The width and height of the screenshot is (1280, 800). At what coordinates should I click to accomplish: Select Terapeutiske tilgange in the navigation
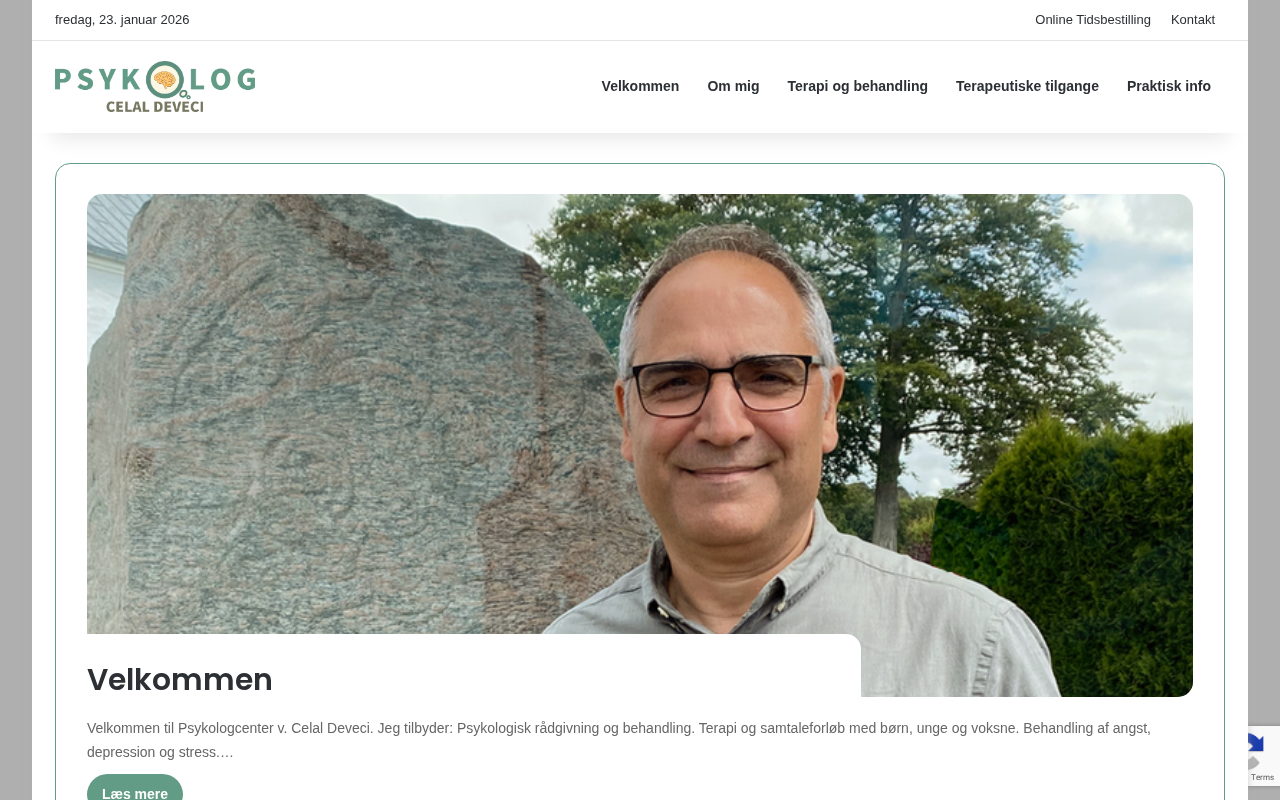pos(1027,86)
